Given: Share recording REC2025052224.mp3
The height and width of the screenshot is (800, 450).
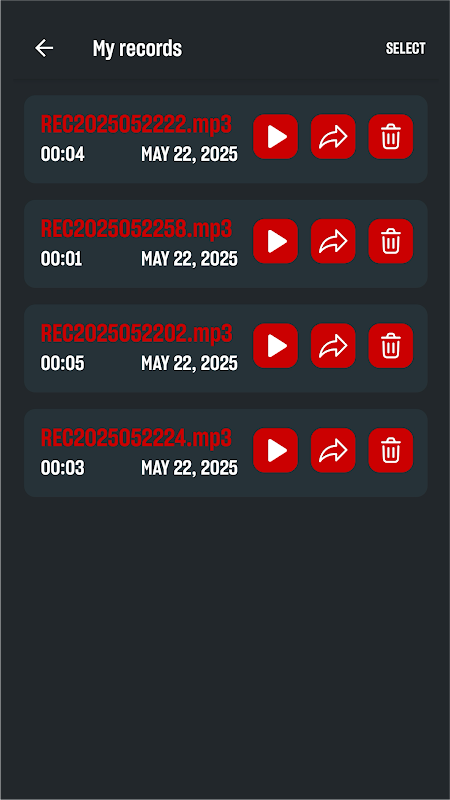Looking at the screenshot, I should (333, 451).
